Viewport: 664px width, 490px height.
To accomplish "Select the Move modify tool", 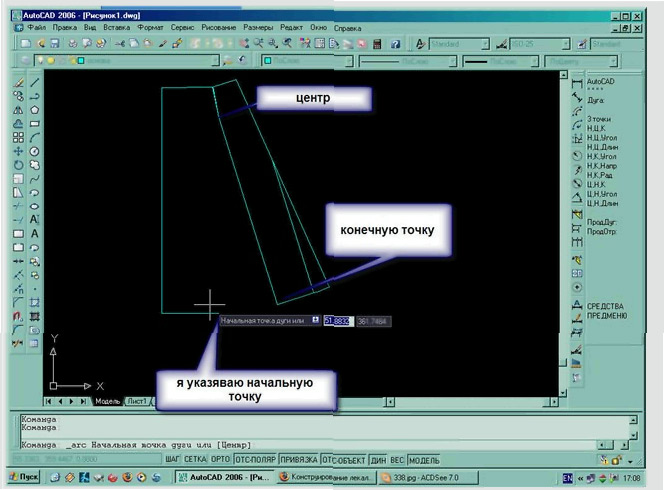I will point(19,151).
